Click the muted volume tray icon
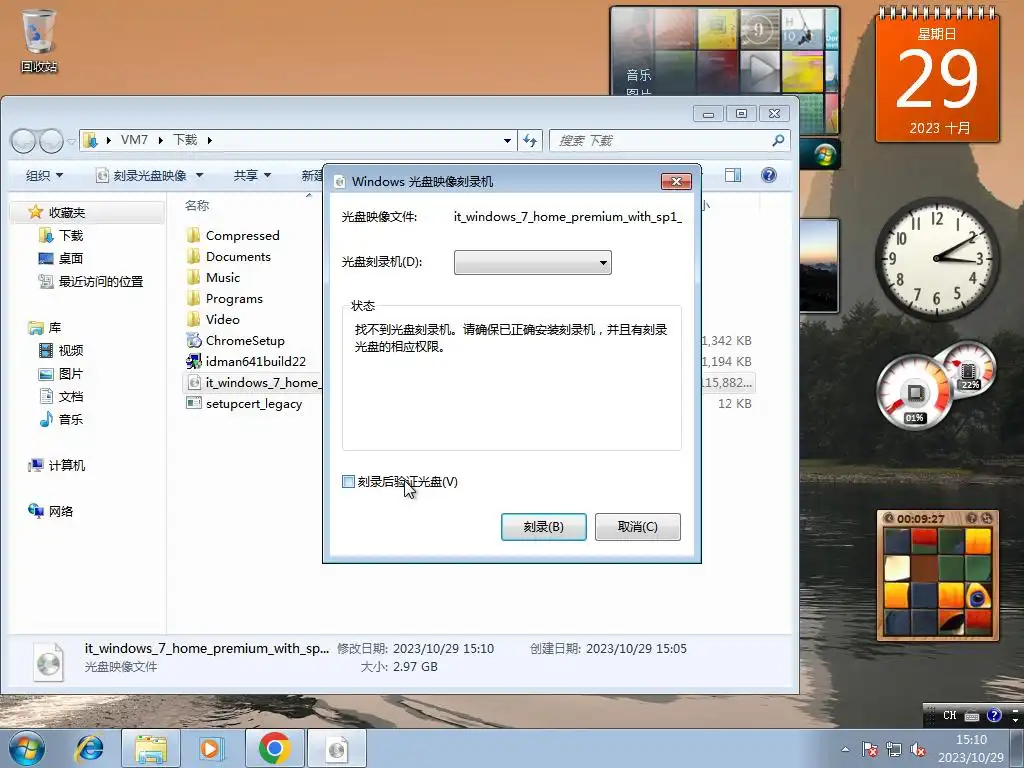Image resolution: width=1024 pixels, height=768 pixels. click(x=918, y=750)
